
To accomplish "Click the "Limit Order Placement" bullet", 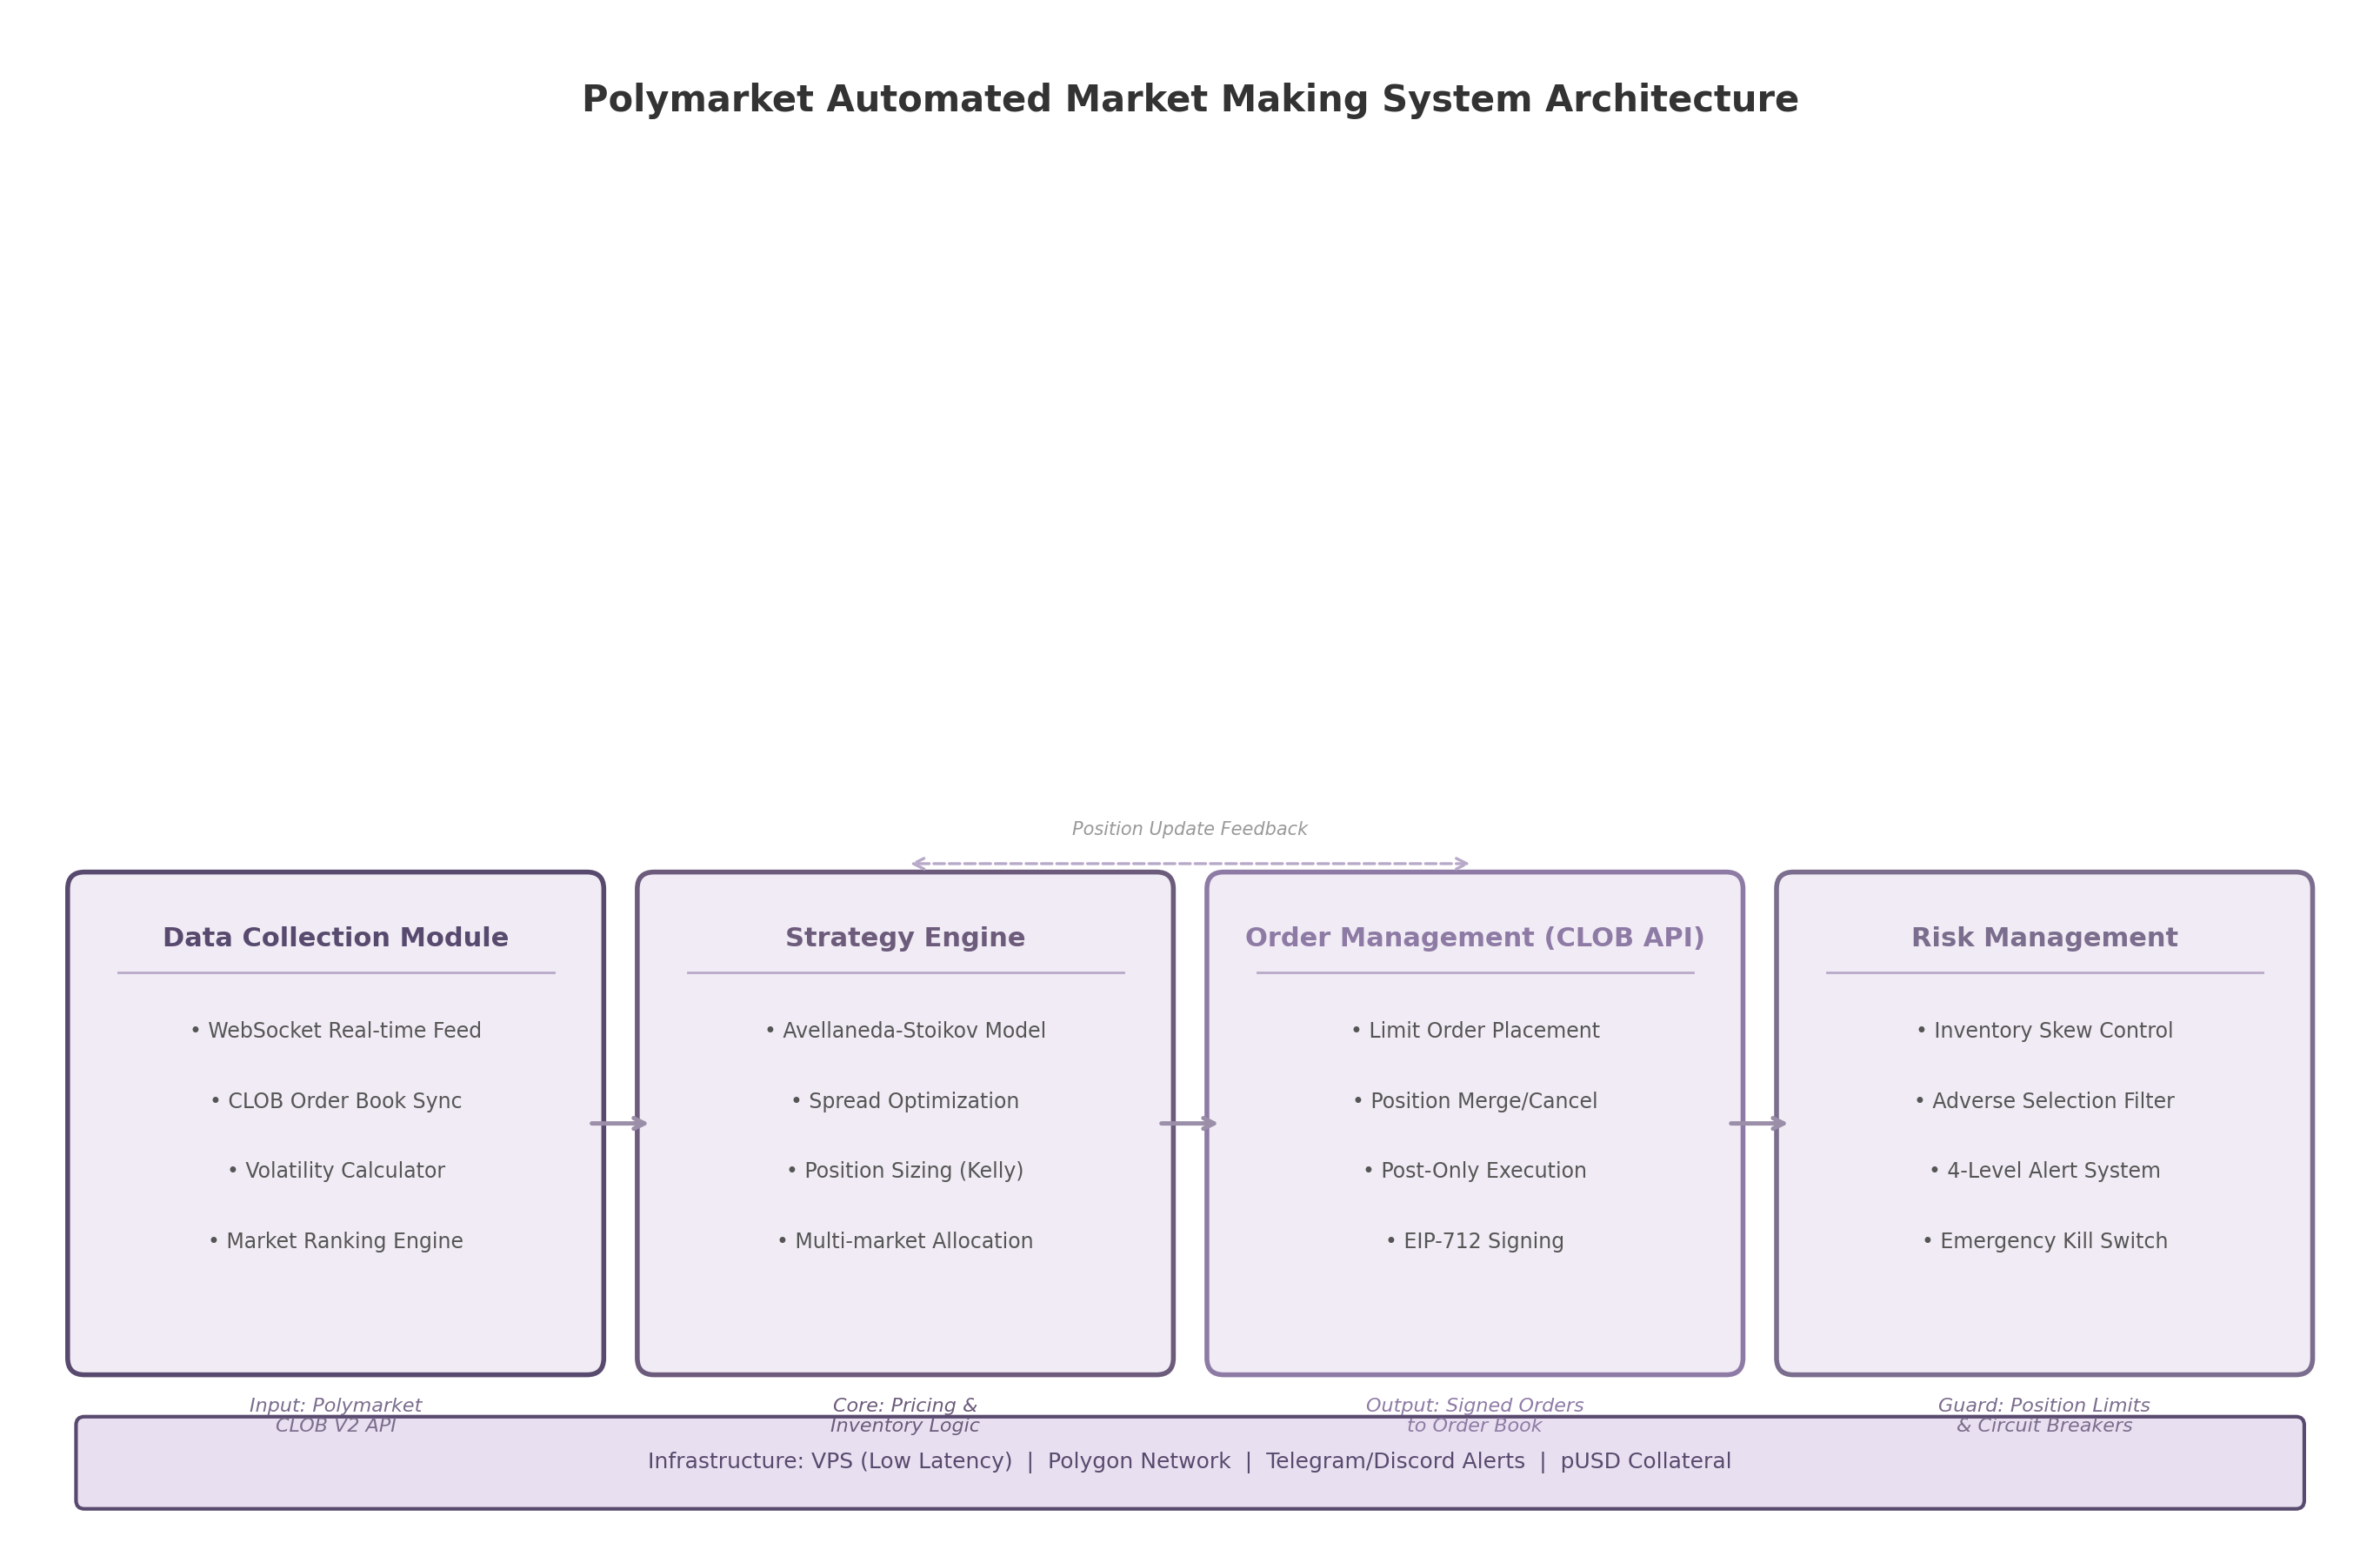I will 1475,1031.
